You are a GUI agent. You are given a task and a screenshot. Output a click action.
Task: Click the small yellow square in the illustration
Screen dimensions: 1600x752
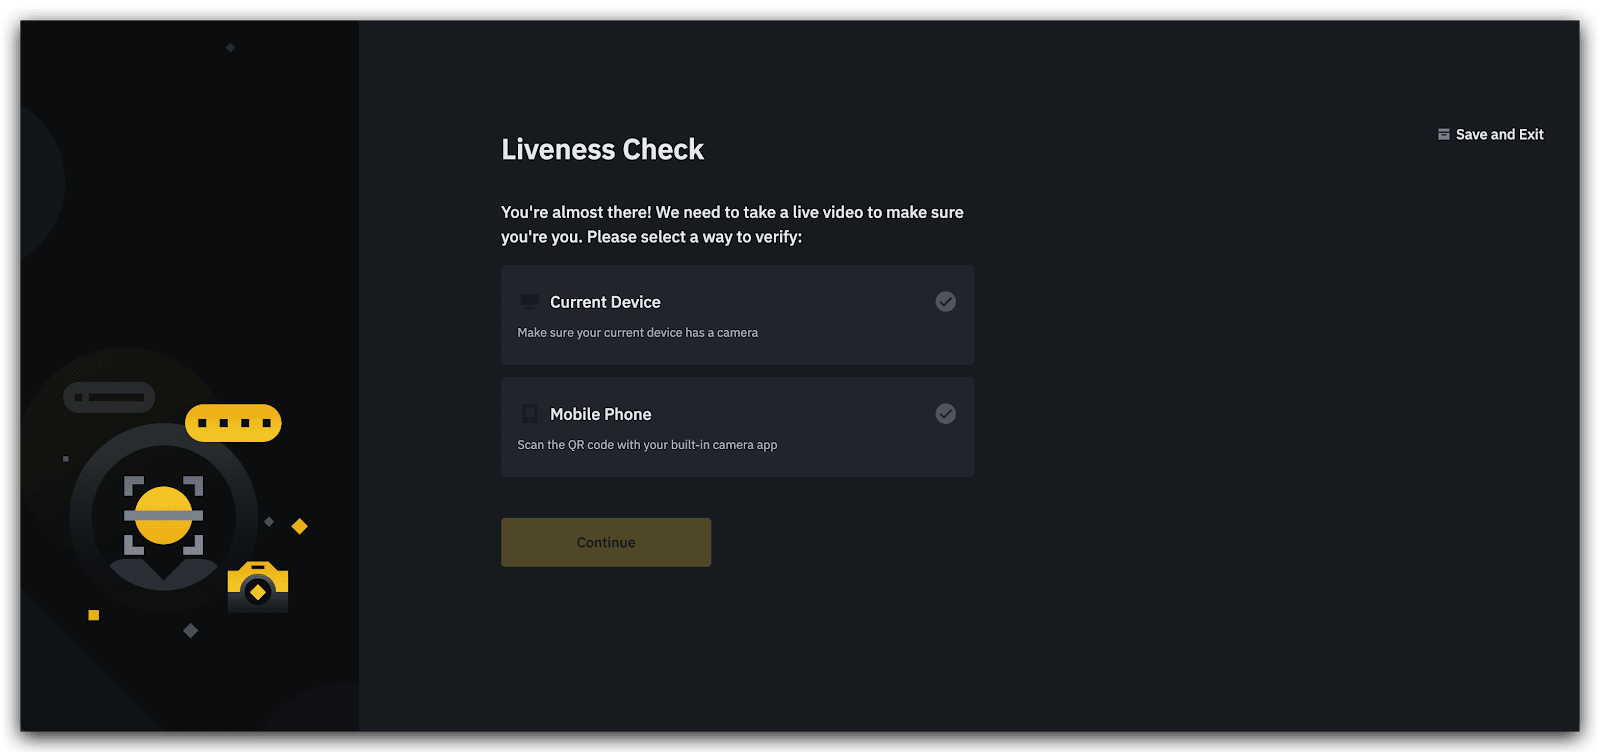click(94, 615)
